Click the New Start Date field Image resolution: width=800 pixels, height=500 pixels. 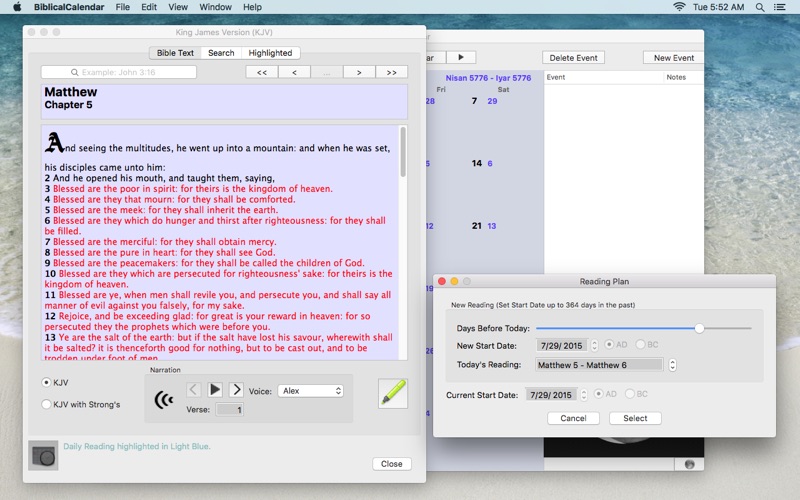tap(562, 345)
